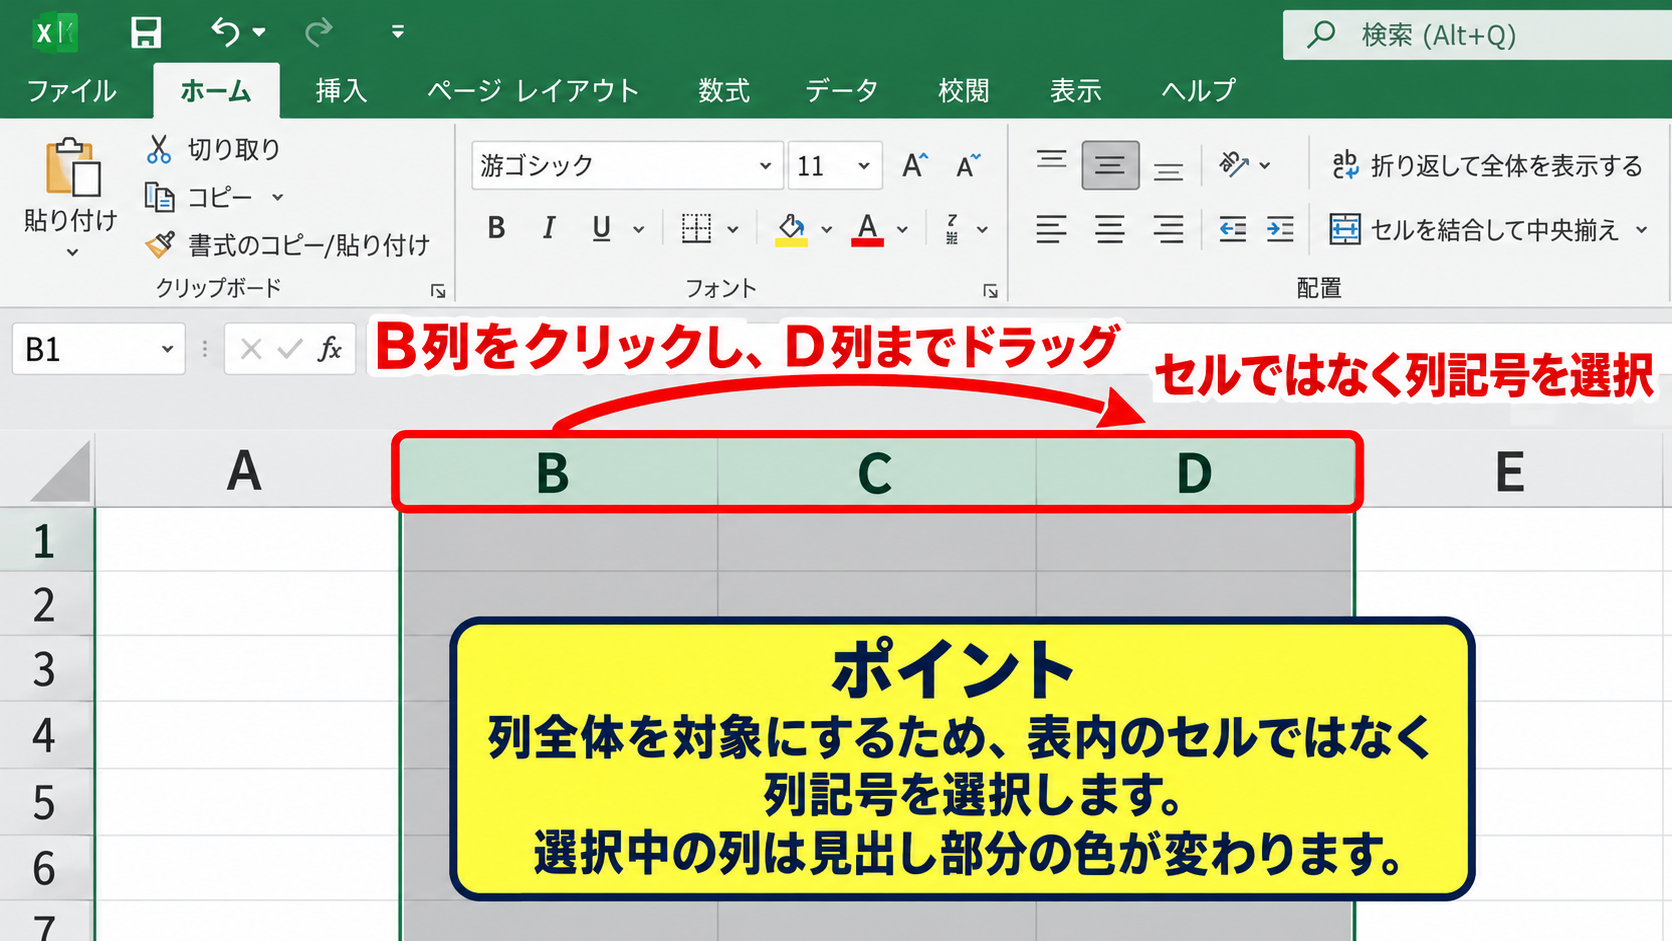
Task: Click the 書式のコピー/貼り付け format painter
Action: click(288, 245)
